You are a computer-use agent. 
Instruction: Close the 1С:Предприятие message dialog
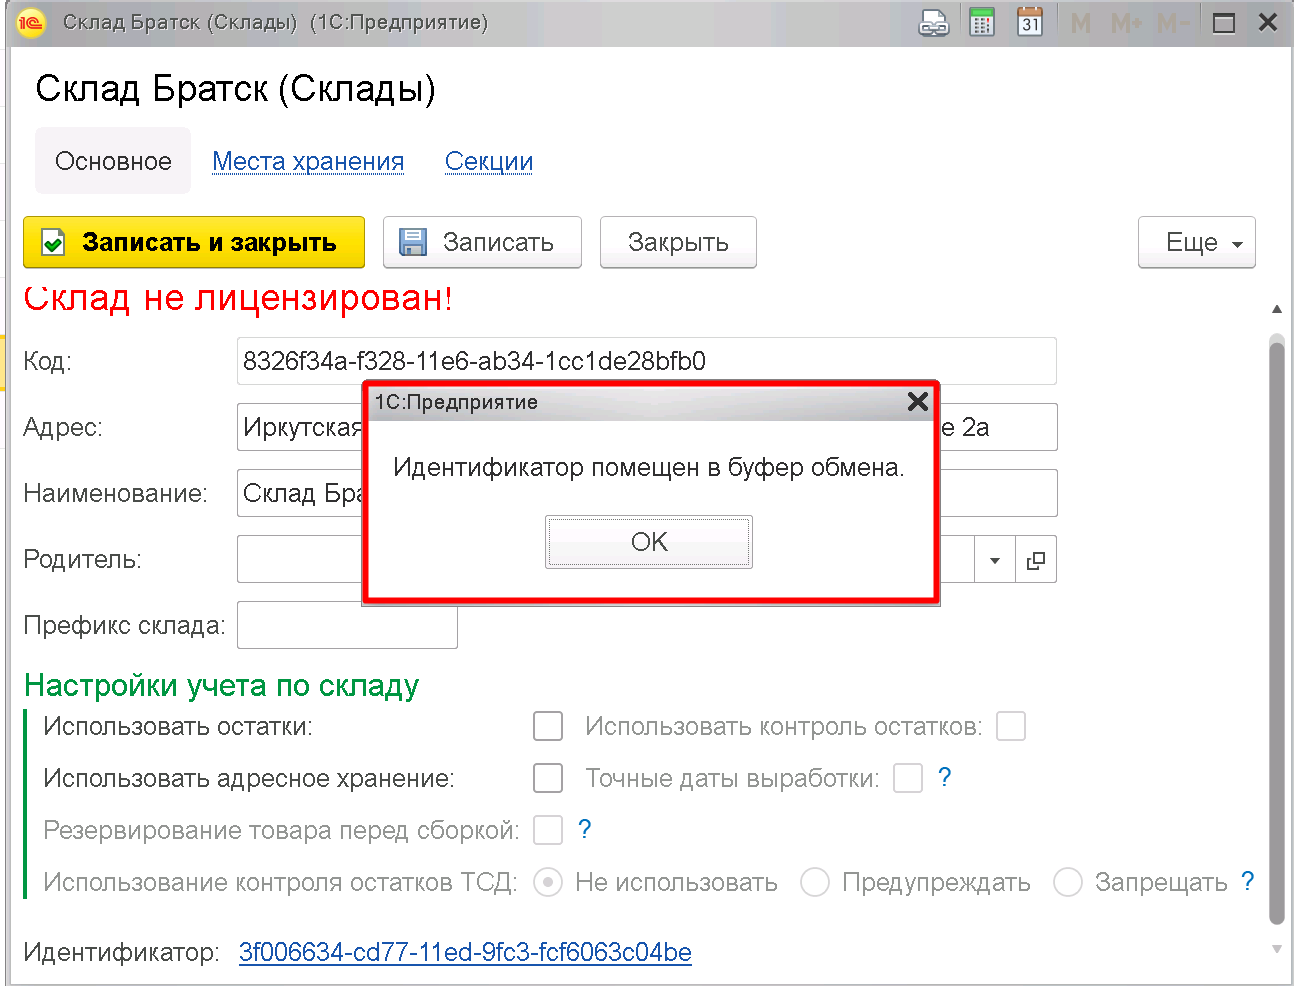click(917, 402)
